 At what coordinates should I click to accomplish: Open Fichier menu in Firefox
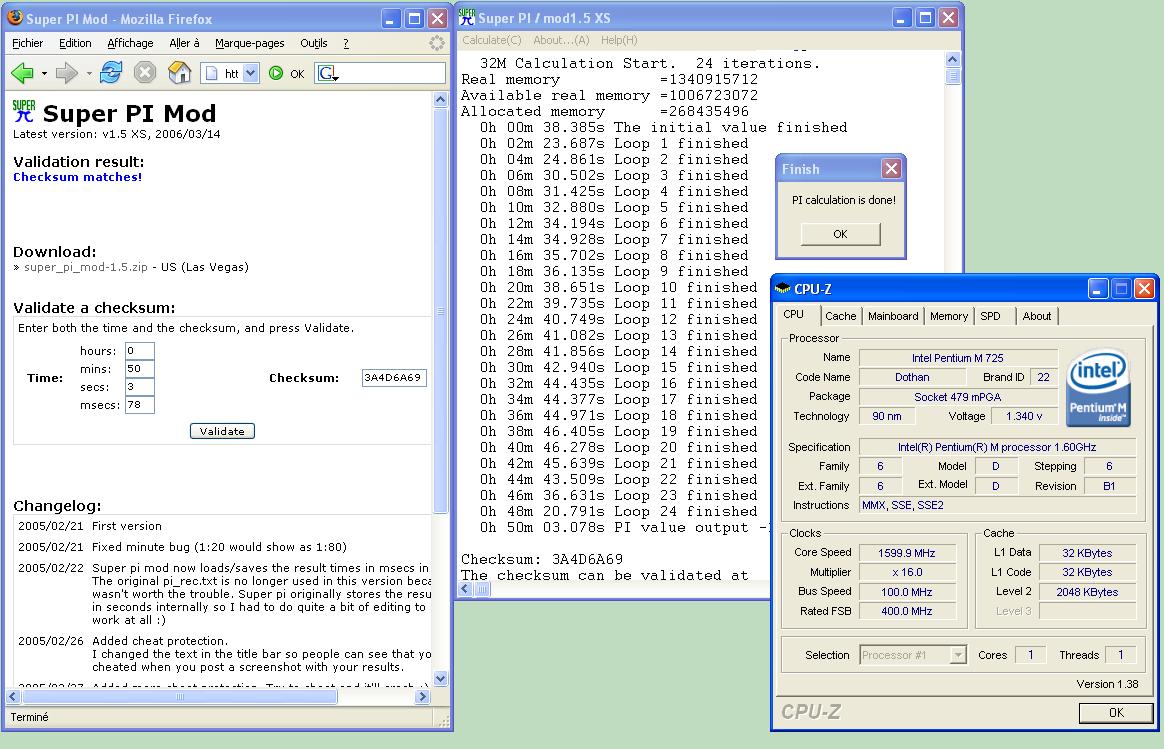27,43
